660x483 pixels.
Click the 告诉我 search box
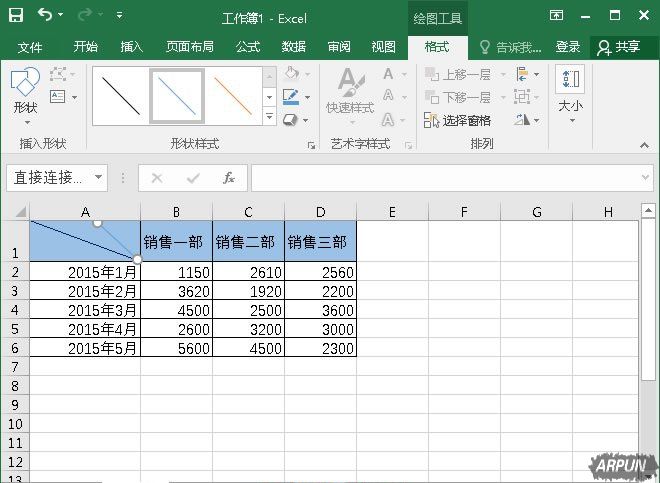click(510, 47)
